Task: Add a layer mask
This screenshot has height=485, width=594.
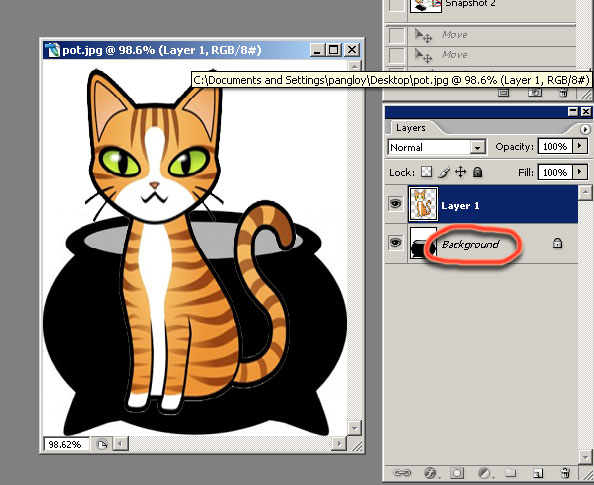Action: point(457,472)
